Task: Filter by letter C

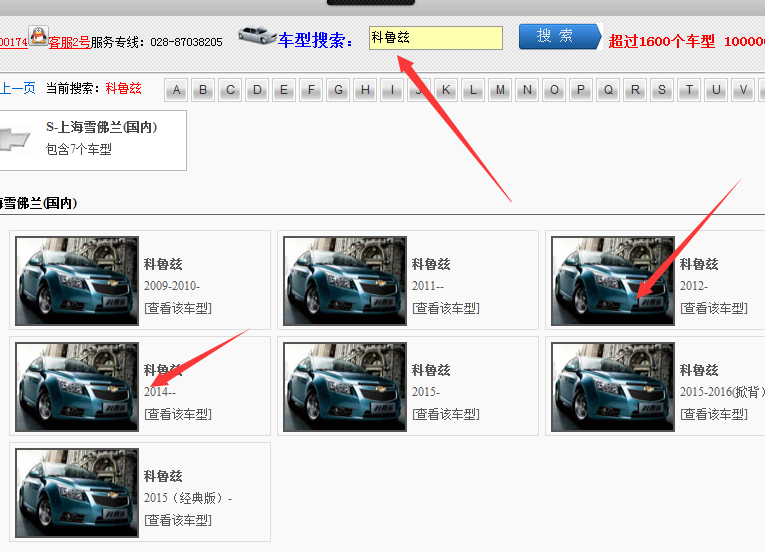Action: point(230,90)
